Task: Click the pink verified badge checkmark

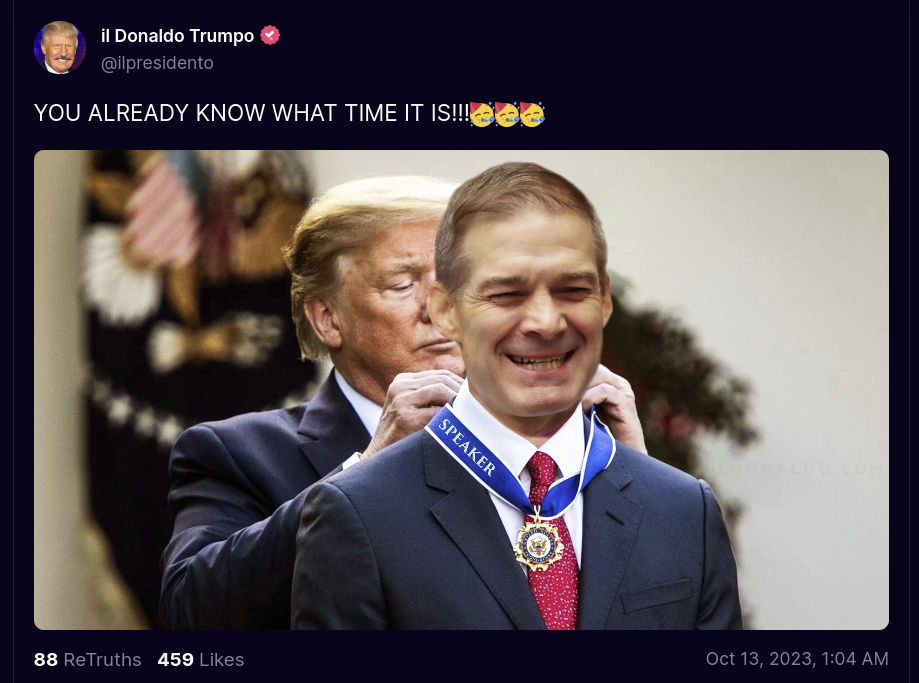Action: coord(270,35)
